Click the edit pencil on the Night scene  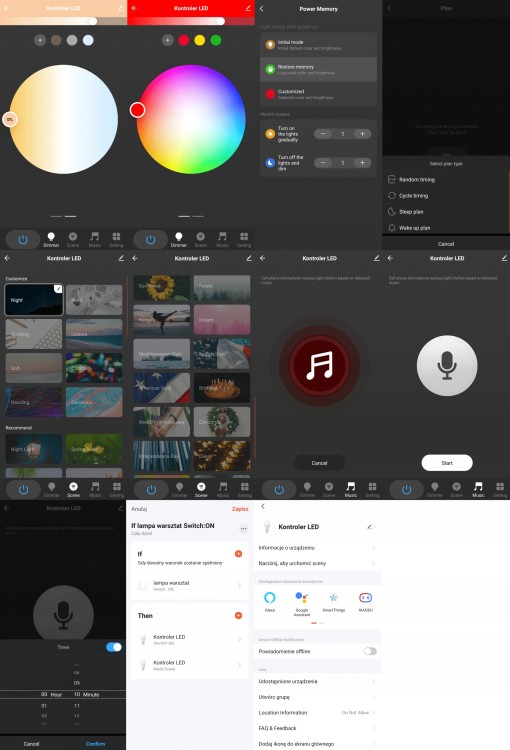click(58, 288)
